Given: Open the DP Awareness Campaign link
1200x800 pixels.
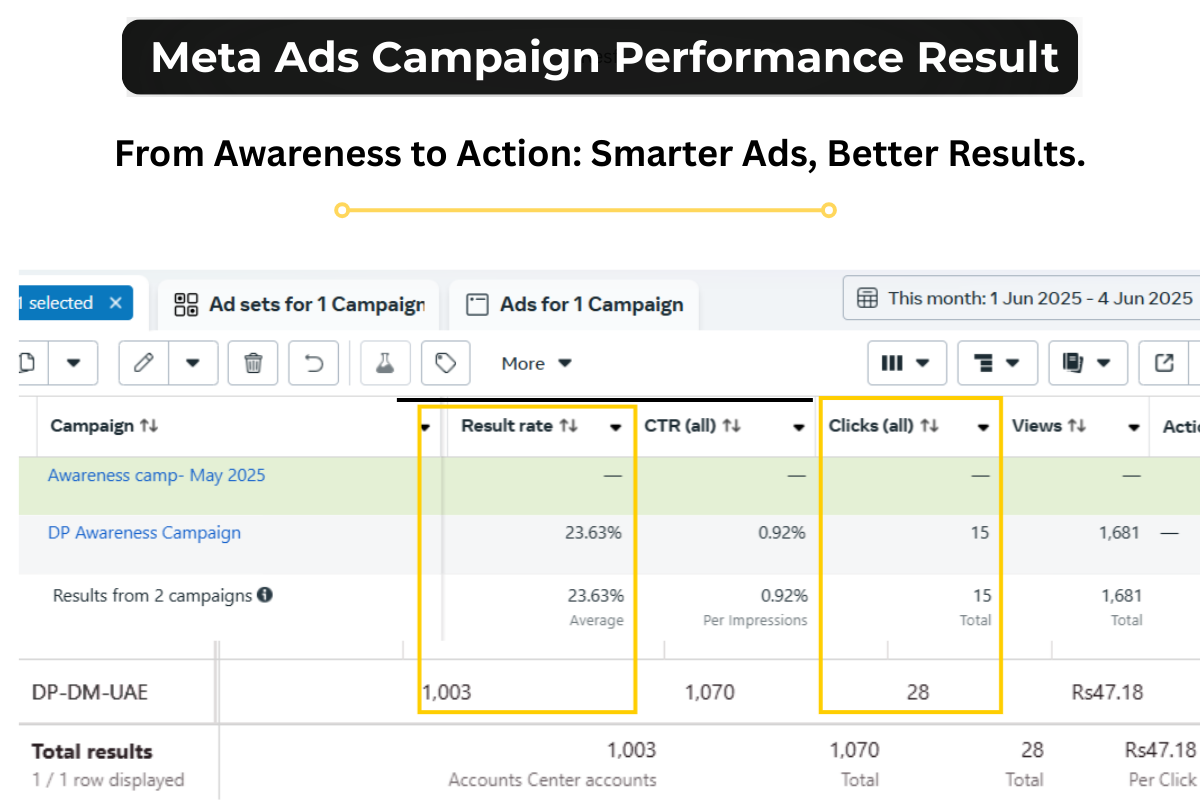Looking at the screenshot, I should point(144,533).
